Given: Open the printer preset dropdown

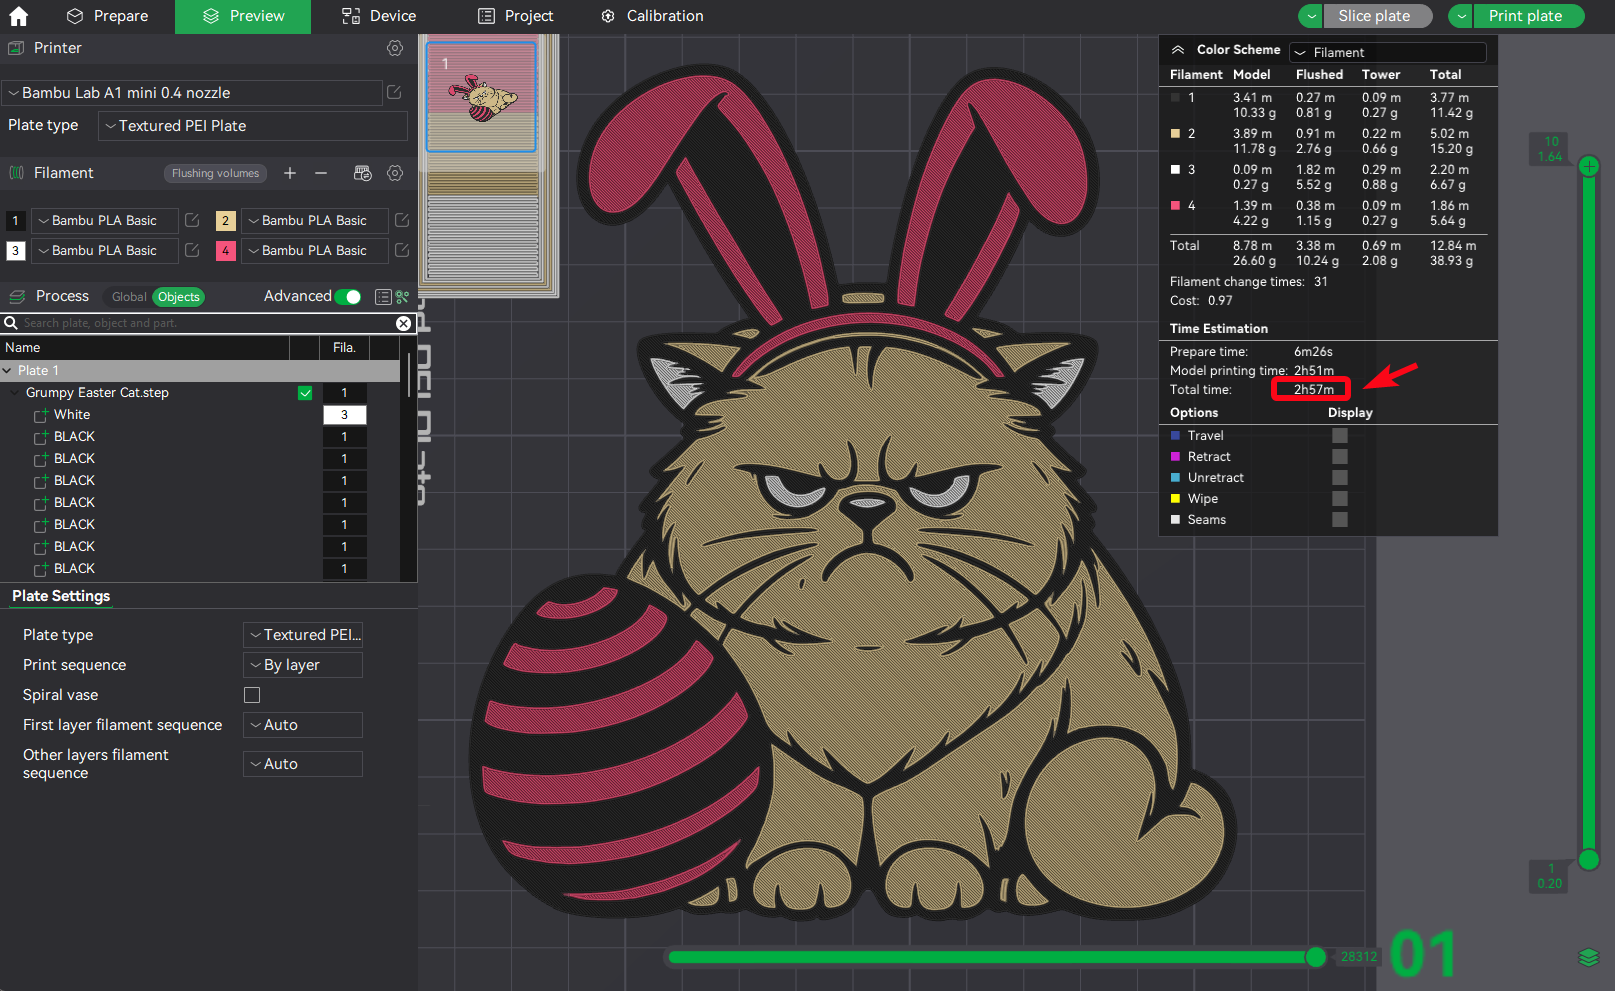Looking at the screenshot, I should 192,93.
